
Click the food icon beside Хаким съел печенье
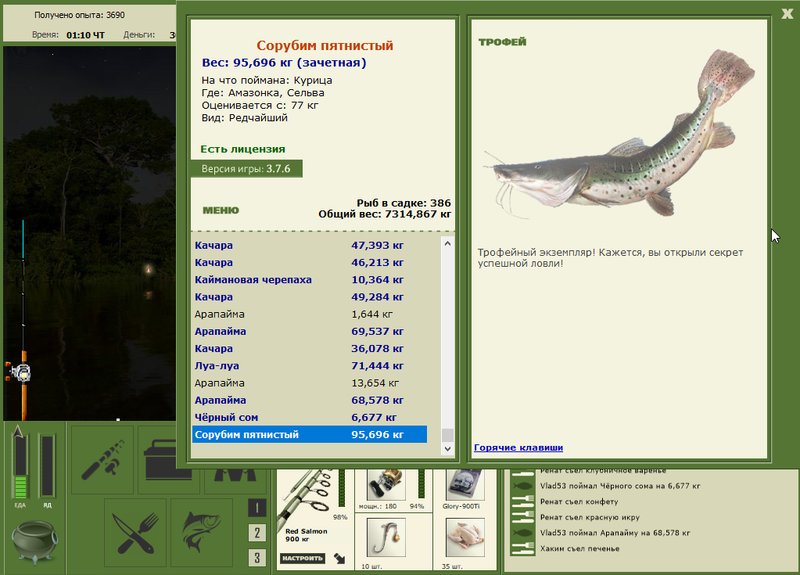522,549
